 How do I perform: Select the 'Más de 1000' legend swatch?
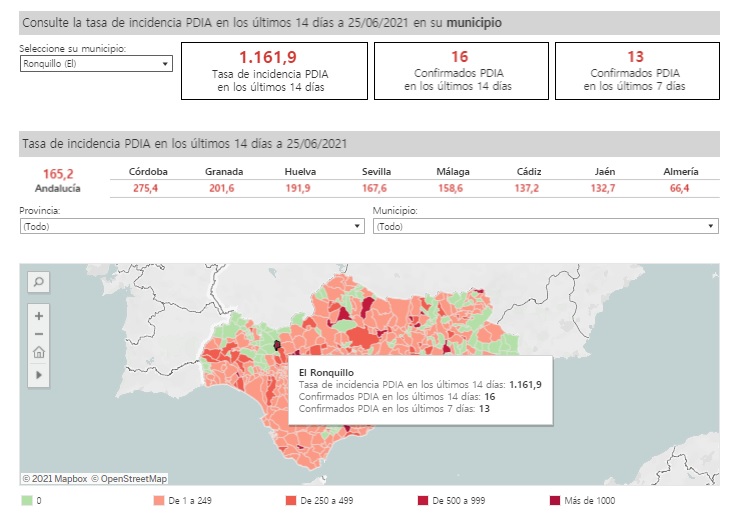point(555,501)
